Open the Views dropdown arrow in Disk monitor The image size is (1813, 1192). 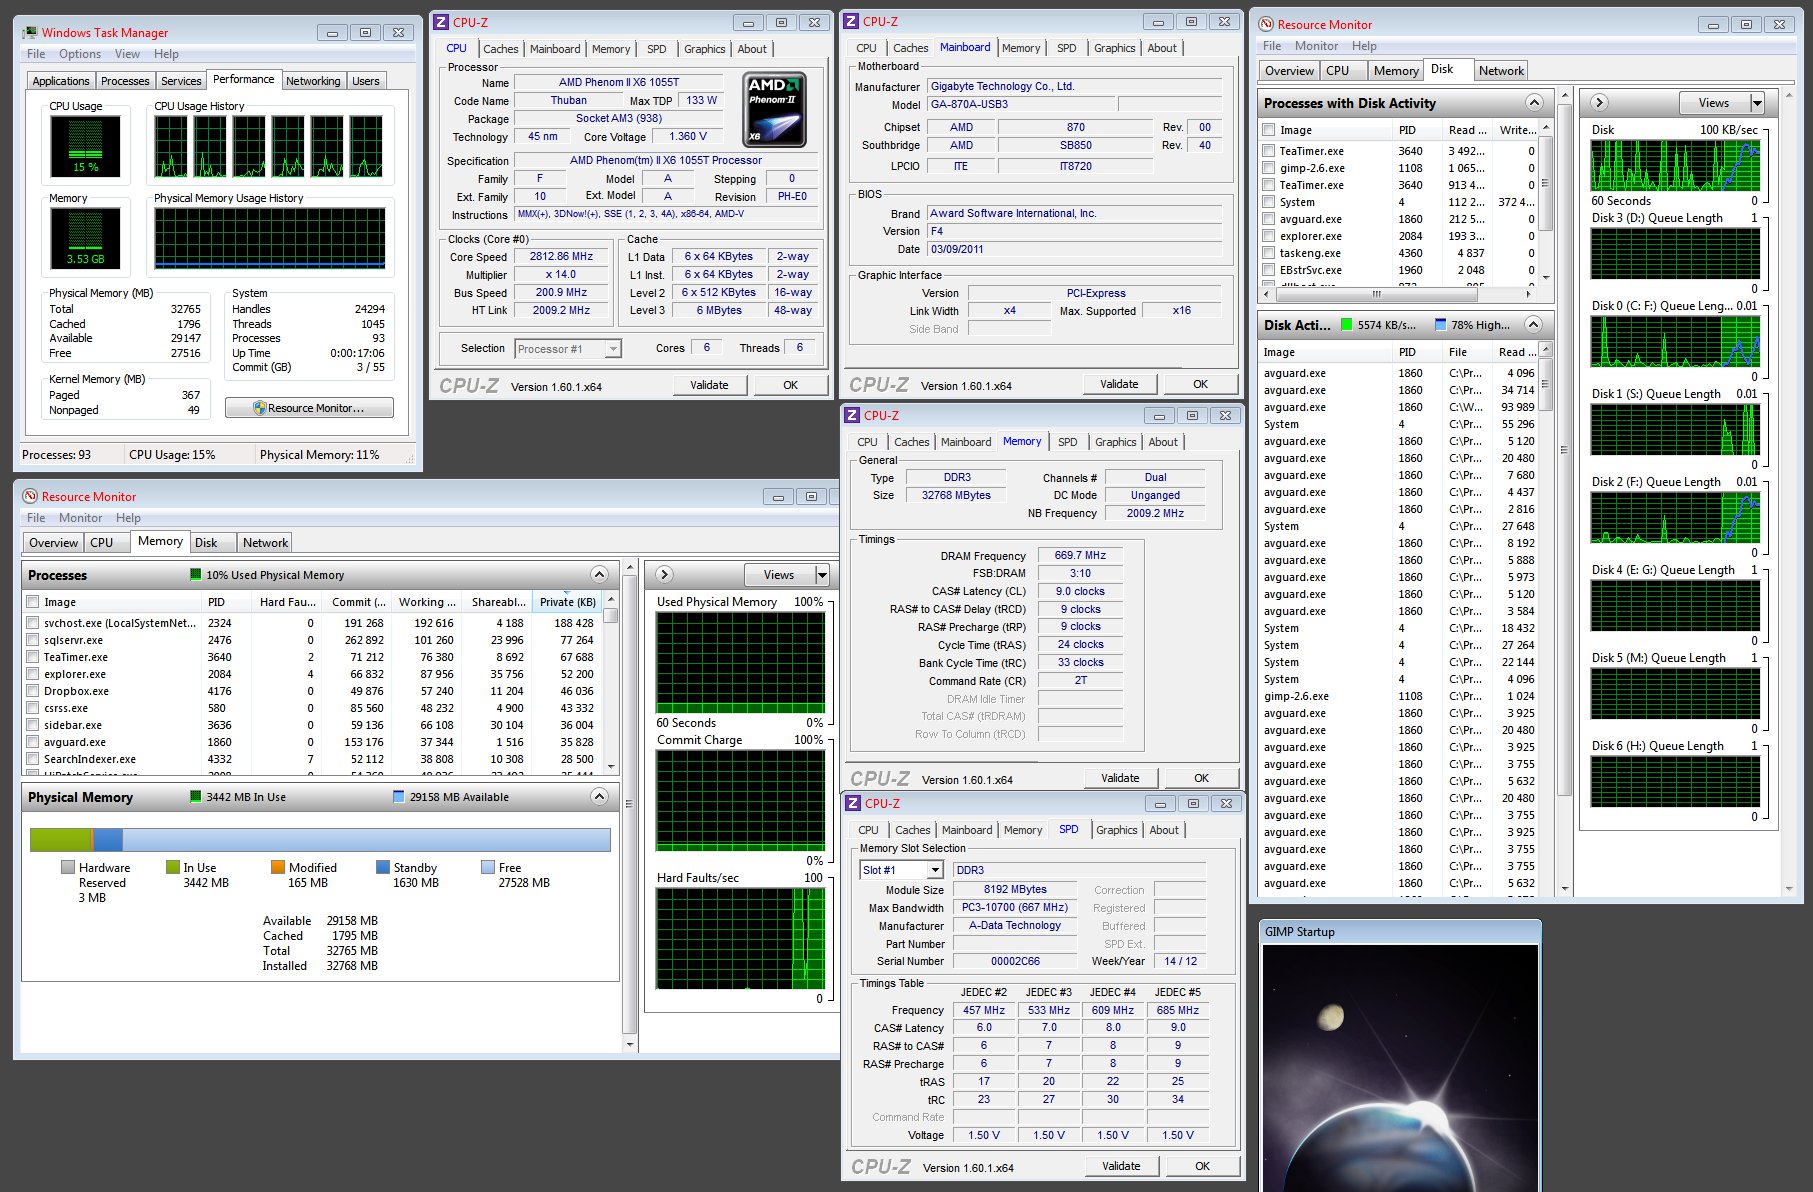[1757, 103]
